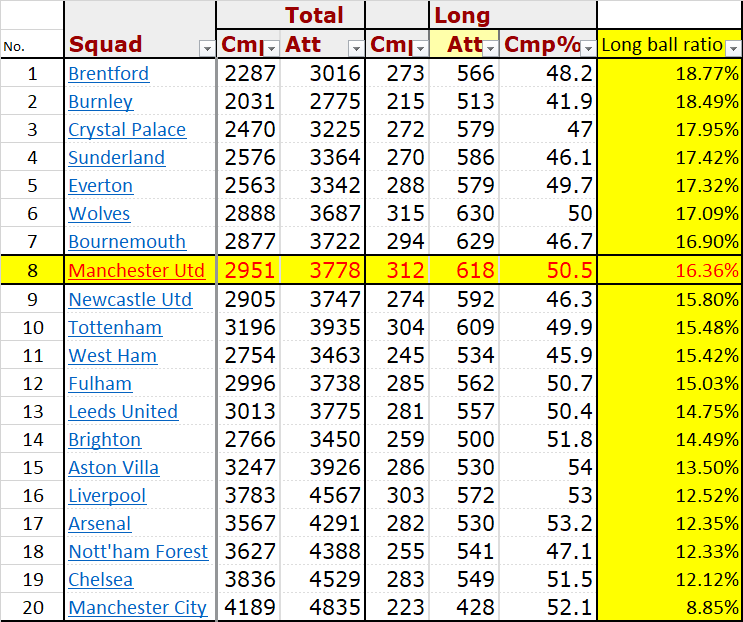Viewport: 743px width, 622px height.
Task: Open the Long Cmp% filter dropdown
Action: [588, 47]
